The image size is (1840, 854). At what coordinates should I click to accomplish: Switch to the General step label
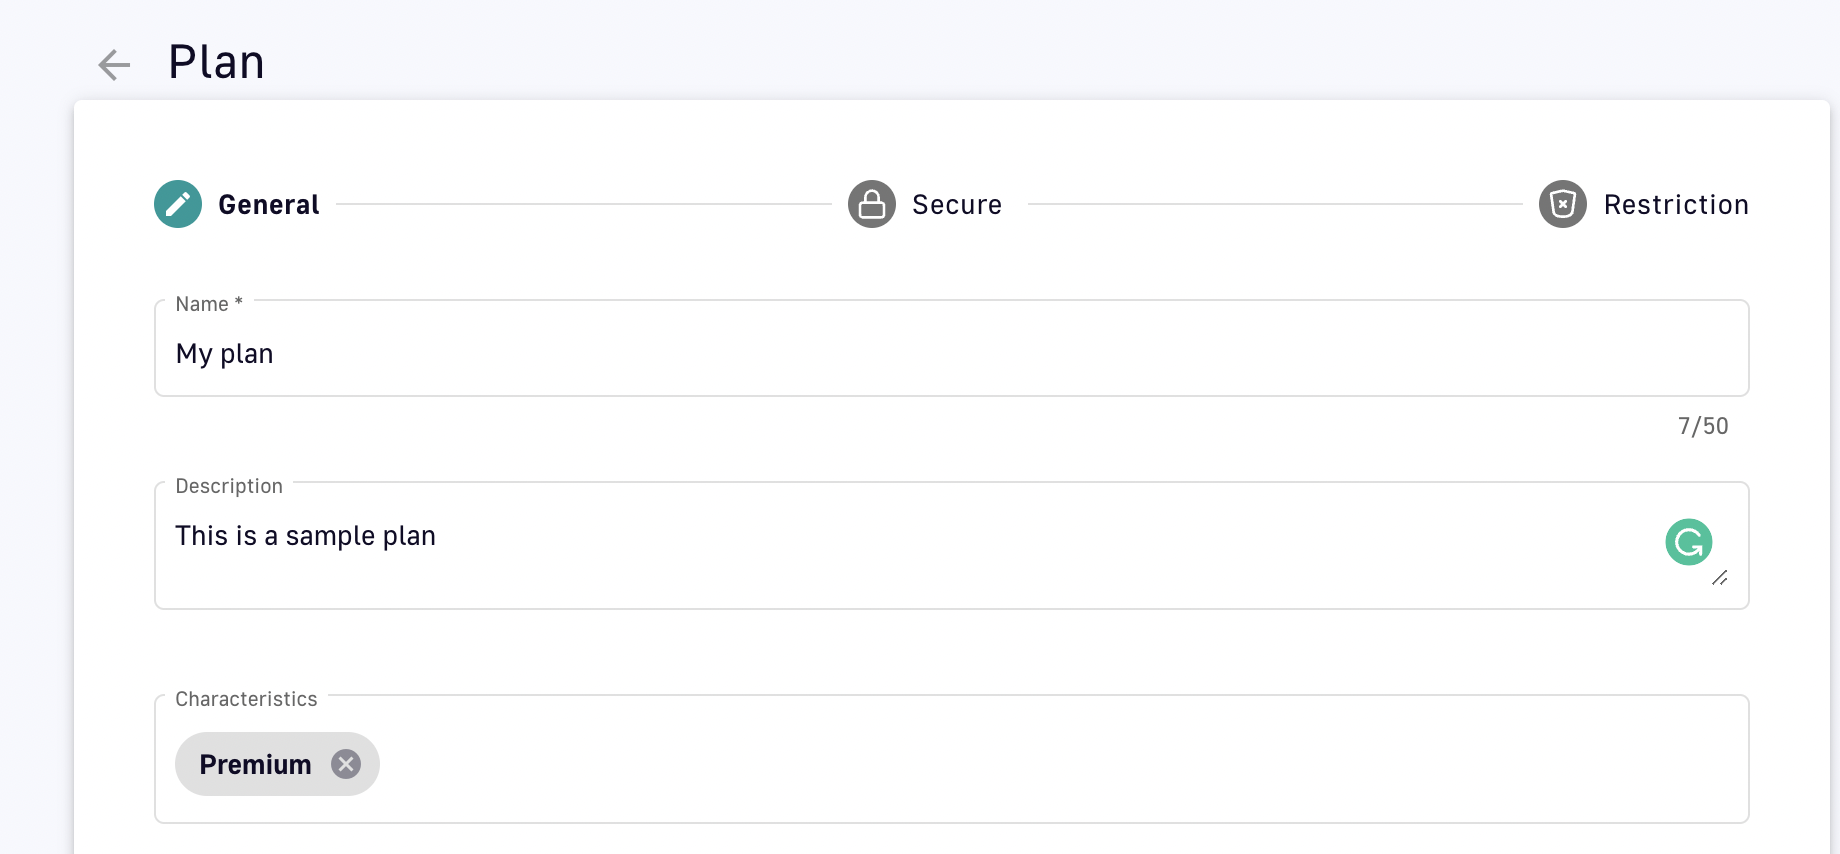(x=269, y=205)
